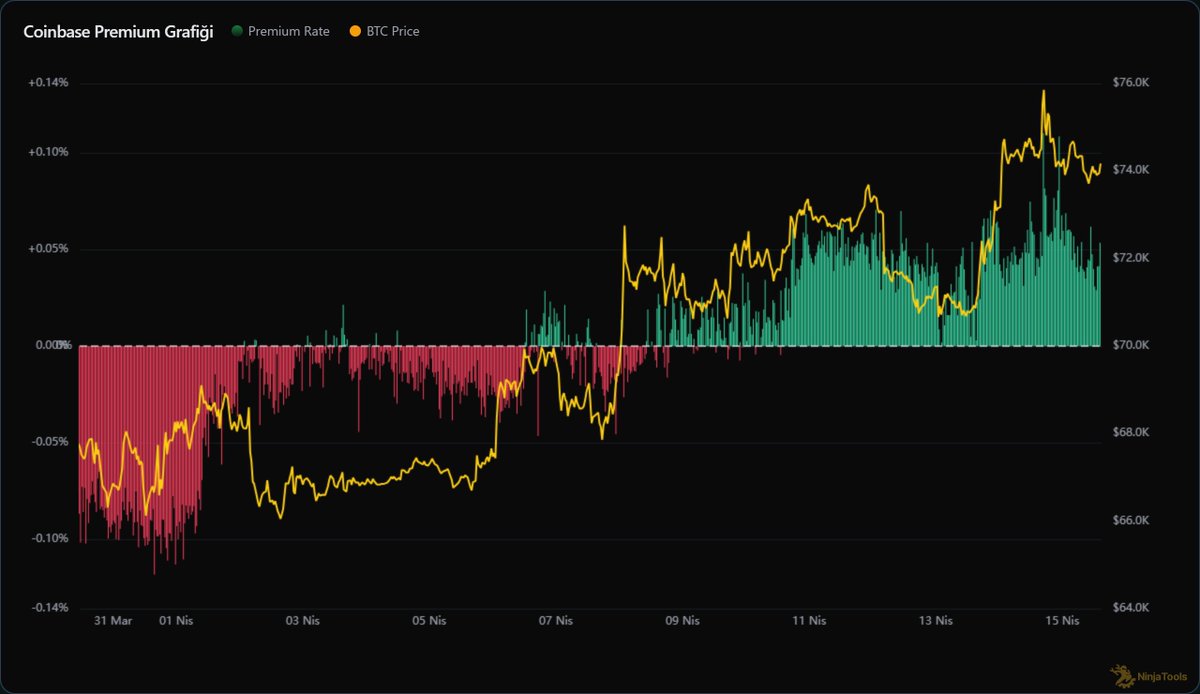The width and height of the screenshot is (1200, 694).
Task: Click the Coinbase Premium Grafiği title
Action: coord(118,31)
